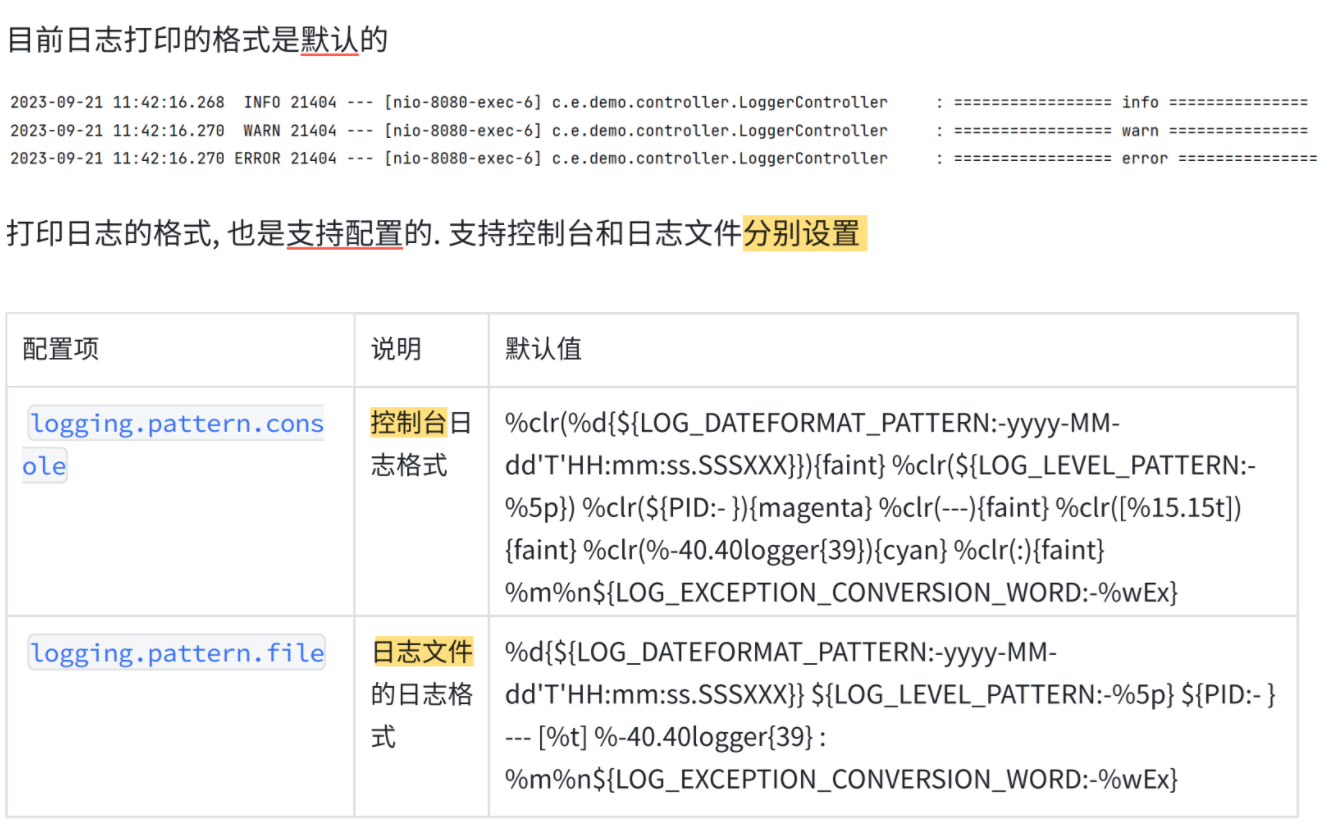Screen dimensions: 1331x833
Task: Click the heading sentence 目前日志打印的格式是默认的
Action: point(197,40)
